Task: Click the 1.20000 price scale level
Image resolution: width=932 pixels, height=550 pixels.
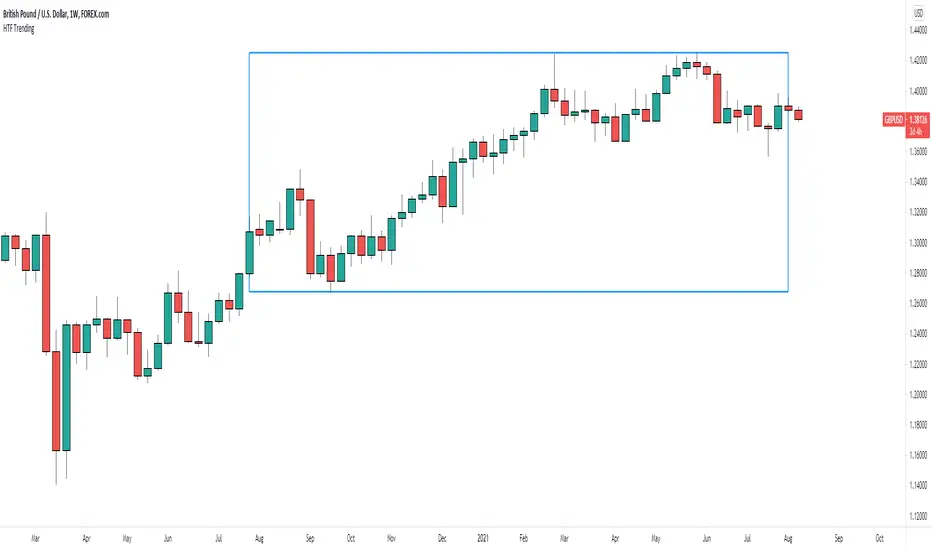Action: (x=917, y=394)
